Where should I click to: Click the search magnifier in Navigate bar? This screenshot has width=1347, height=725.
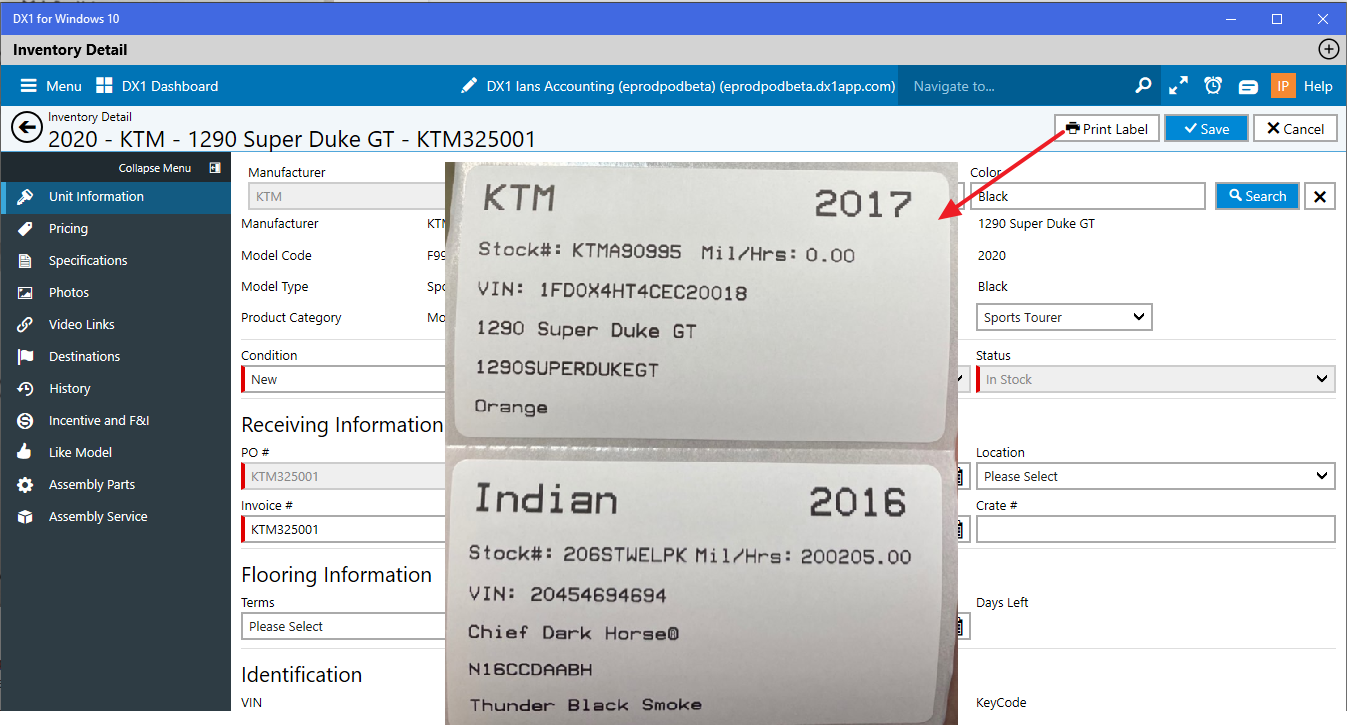click(x=1143, y=86)
